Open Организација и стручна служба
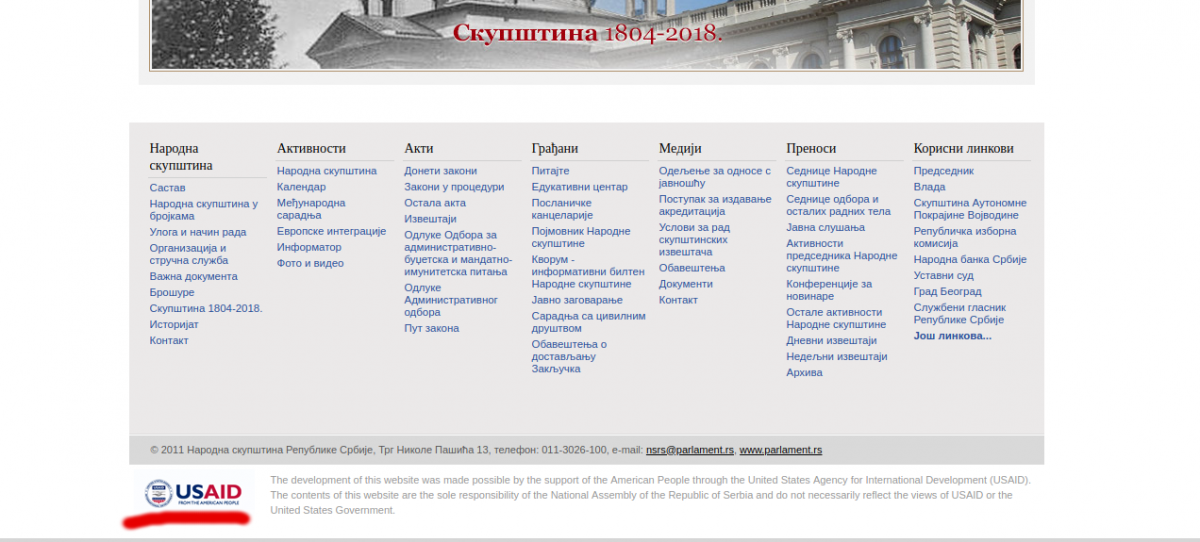1200x542 pixels. click(189, 254)
